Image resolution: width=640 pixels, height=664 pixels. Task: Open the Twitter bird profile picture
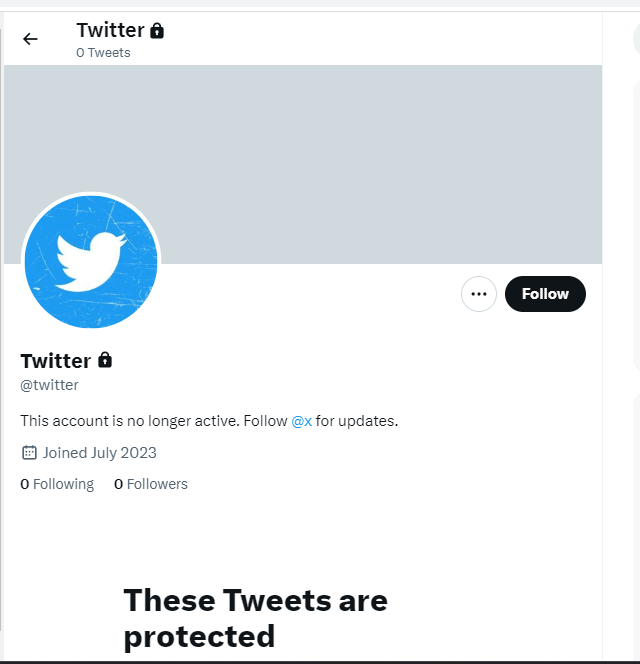[91, 261]
